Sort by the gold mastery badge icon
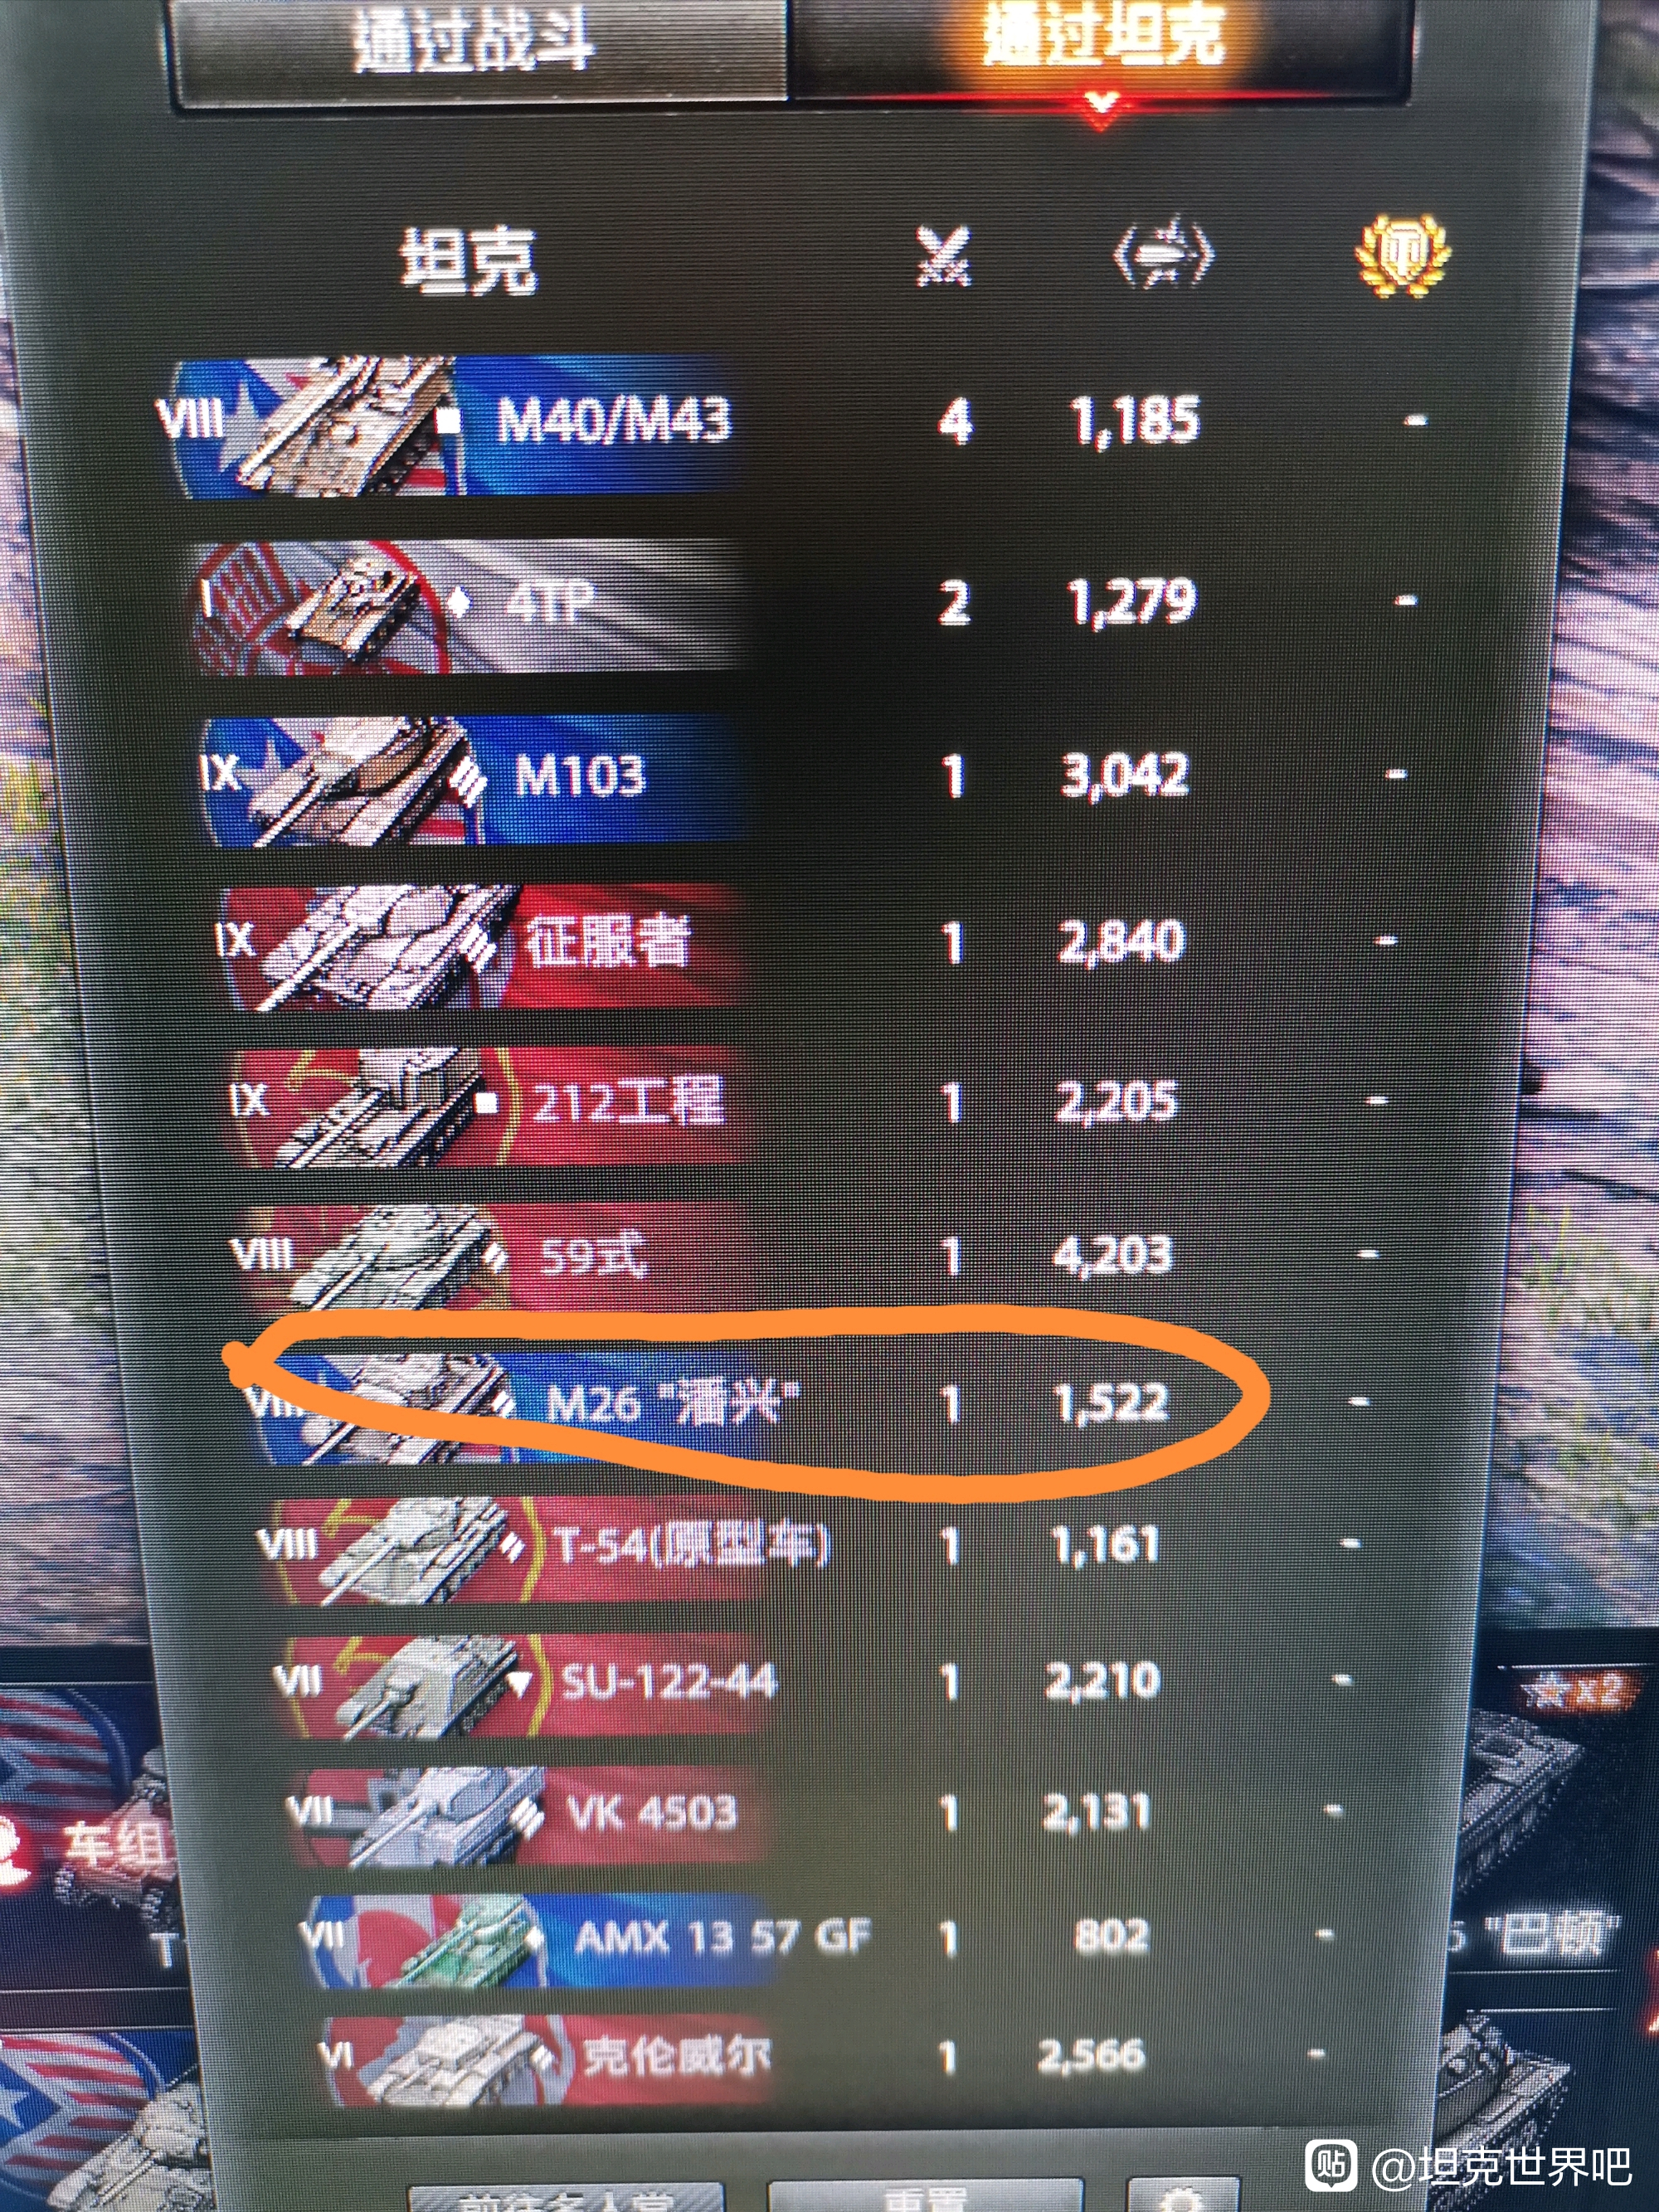 (1402, 255)
